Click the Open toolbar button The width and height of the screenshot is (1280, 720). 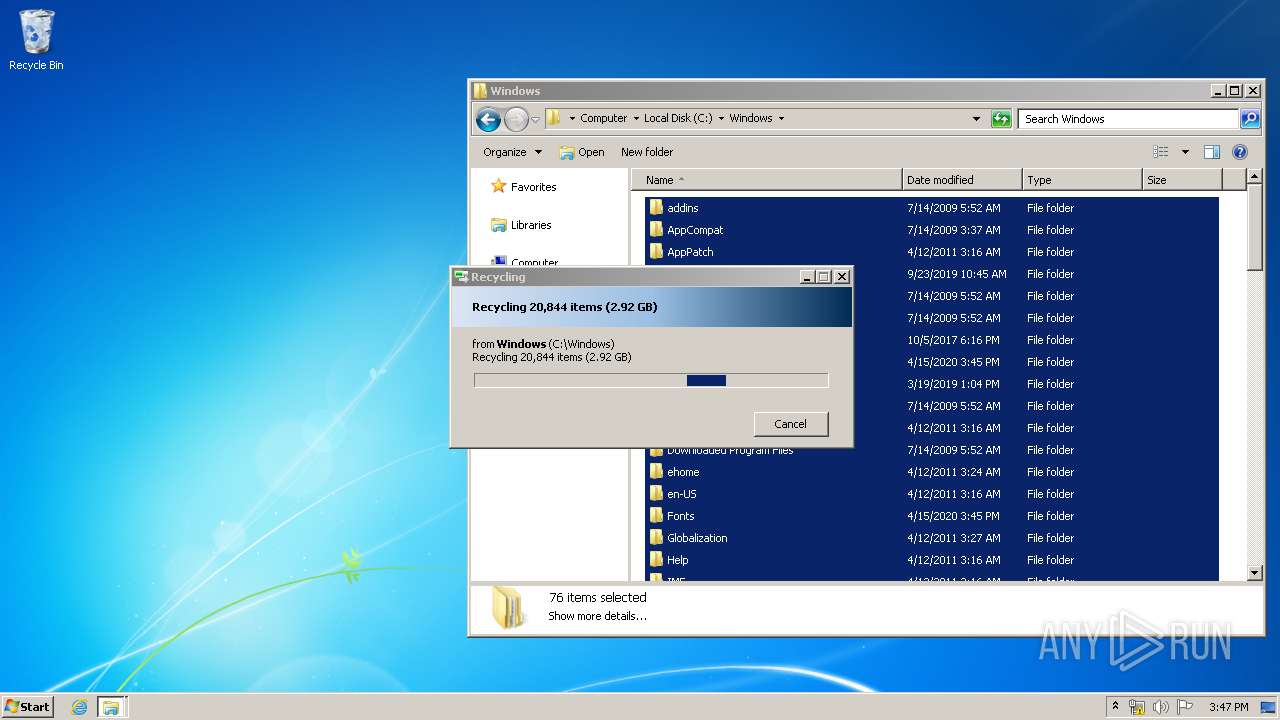pos(582,152)
